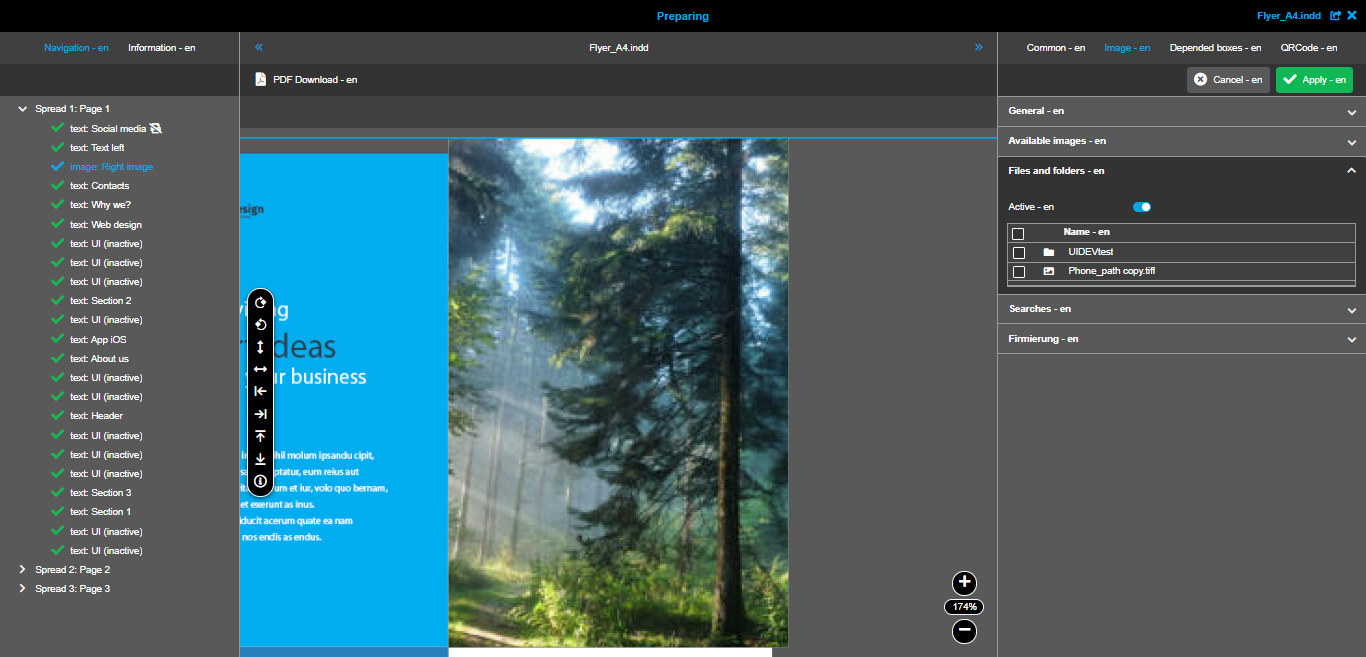Click the Cancel button
1366x657 pixels.
pos(1228,79)
